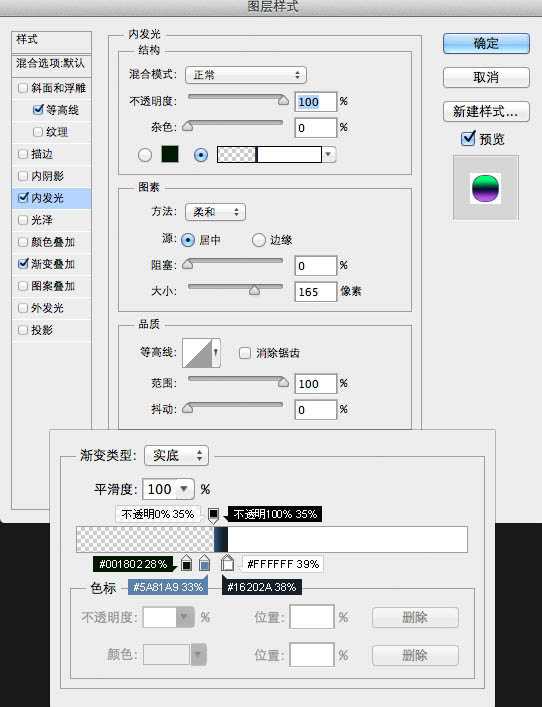
Task: Click the 阻塞 slider handle
Action: point(188,265)
